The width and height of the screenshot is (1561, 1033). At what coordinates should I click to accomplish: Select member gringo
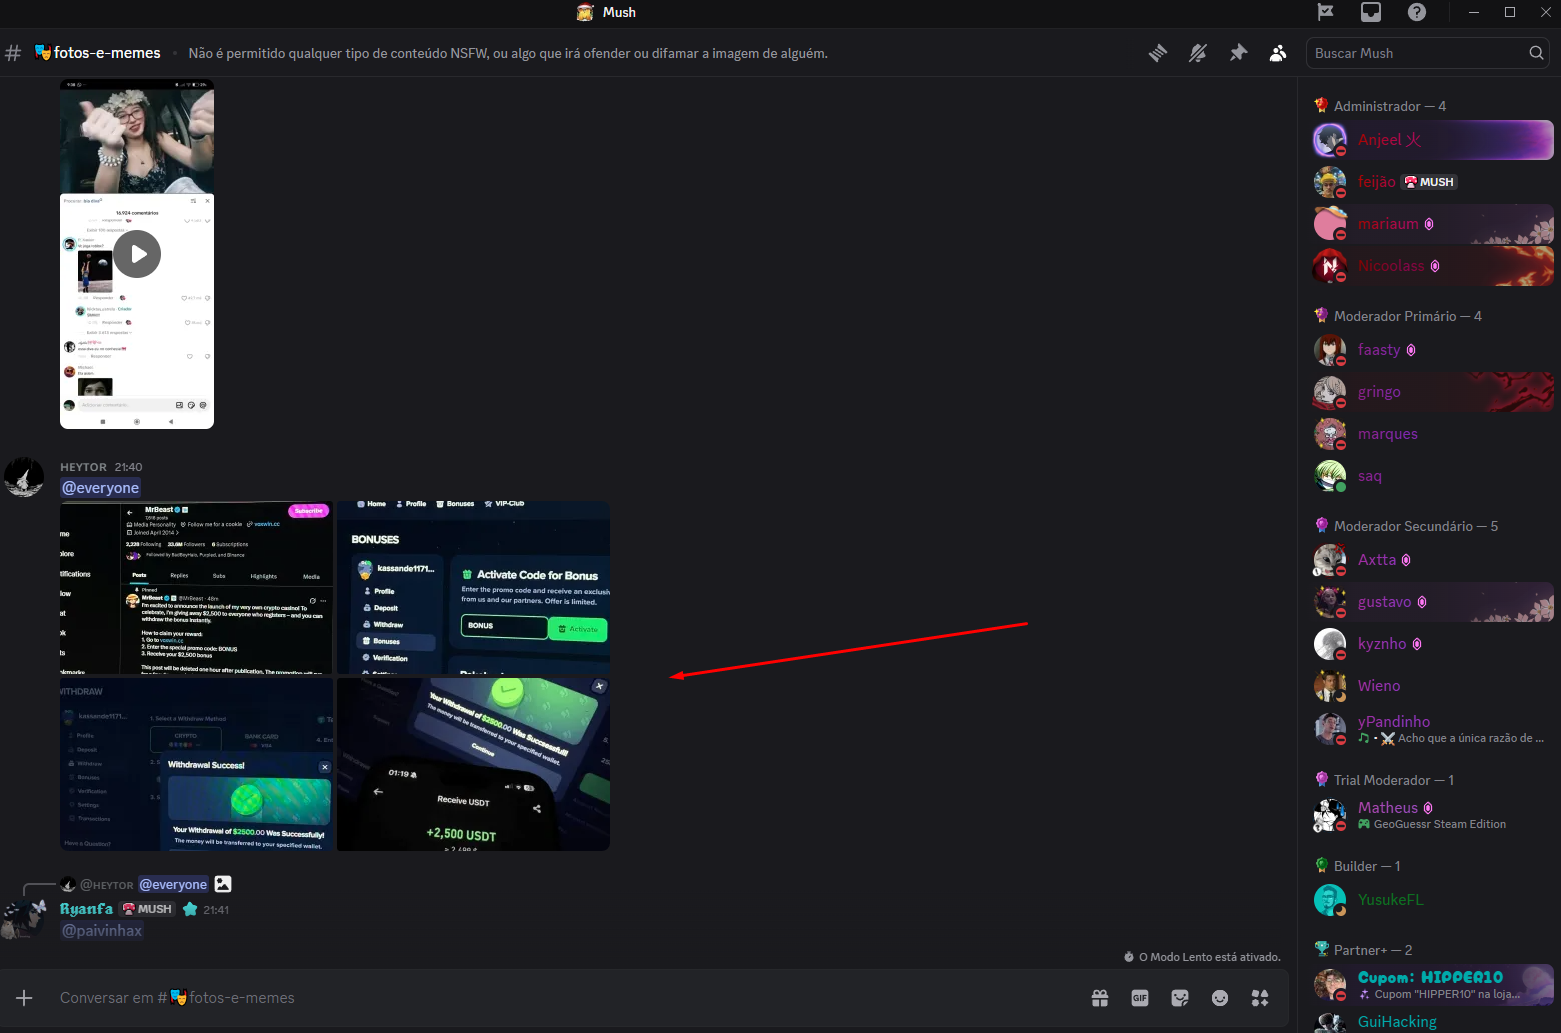1432,392
